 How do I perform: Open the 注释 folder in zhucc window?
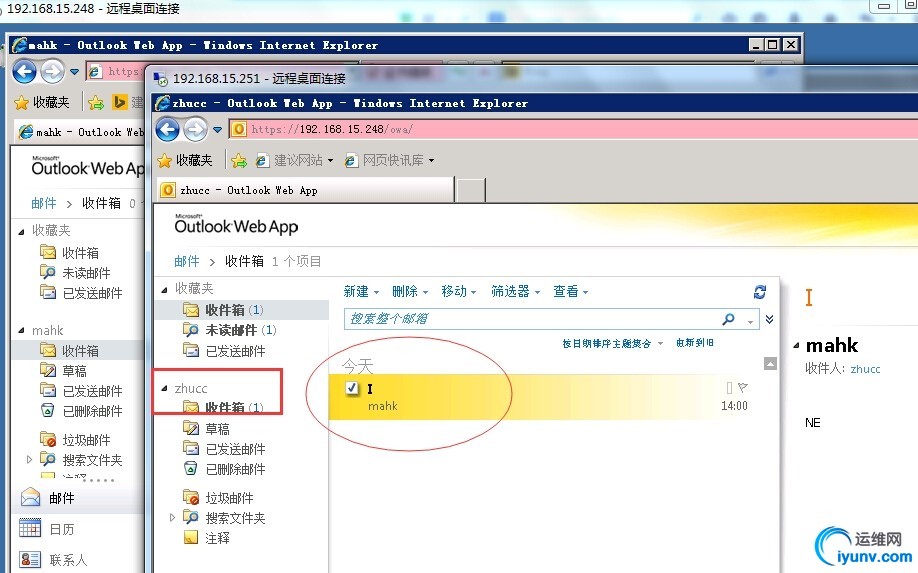coord(208,538)
